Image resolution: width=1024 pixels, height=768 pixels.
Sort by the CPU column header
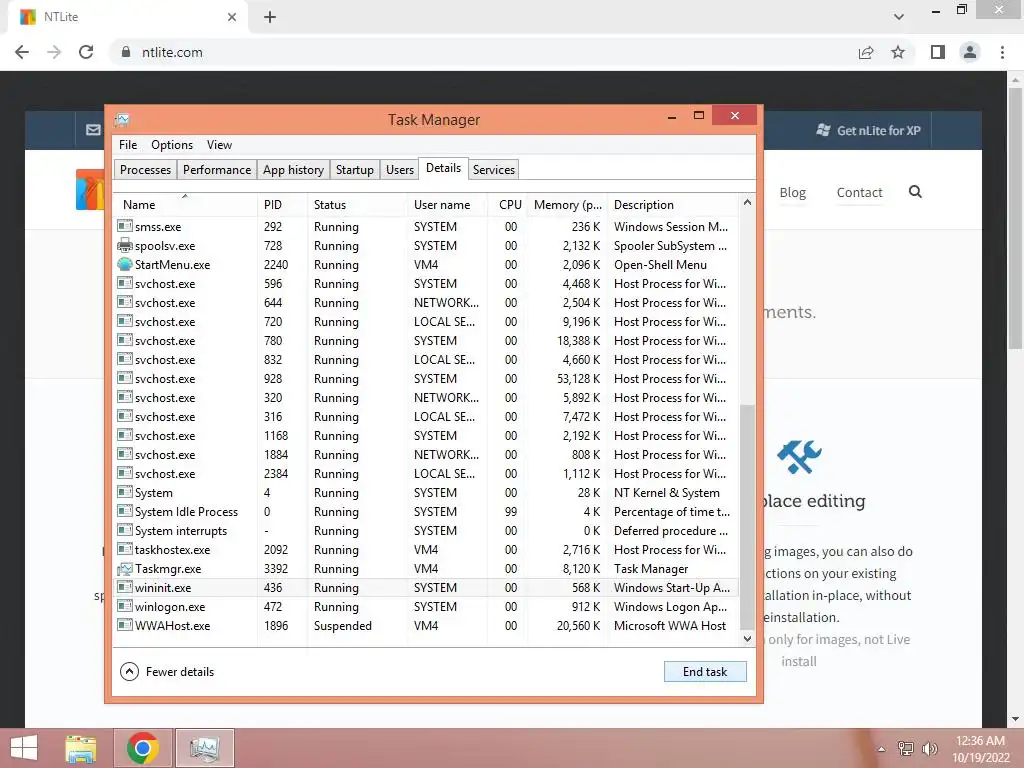(x=507, y=204)
